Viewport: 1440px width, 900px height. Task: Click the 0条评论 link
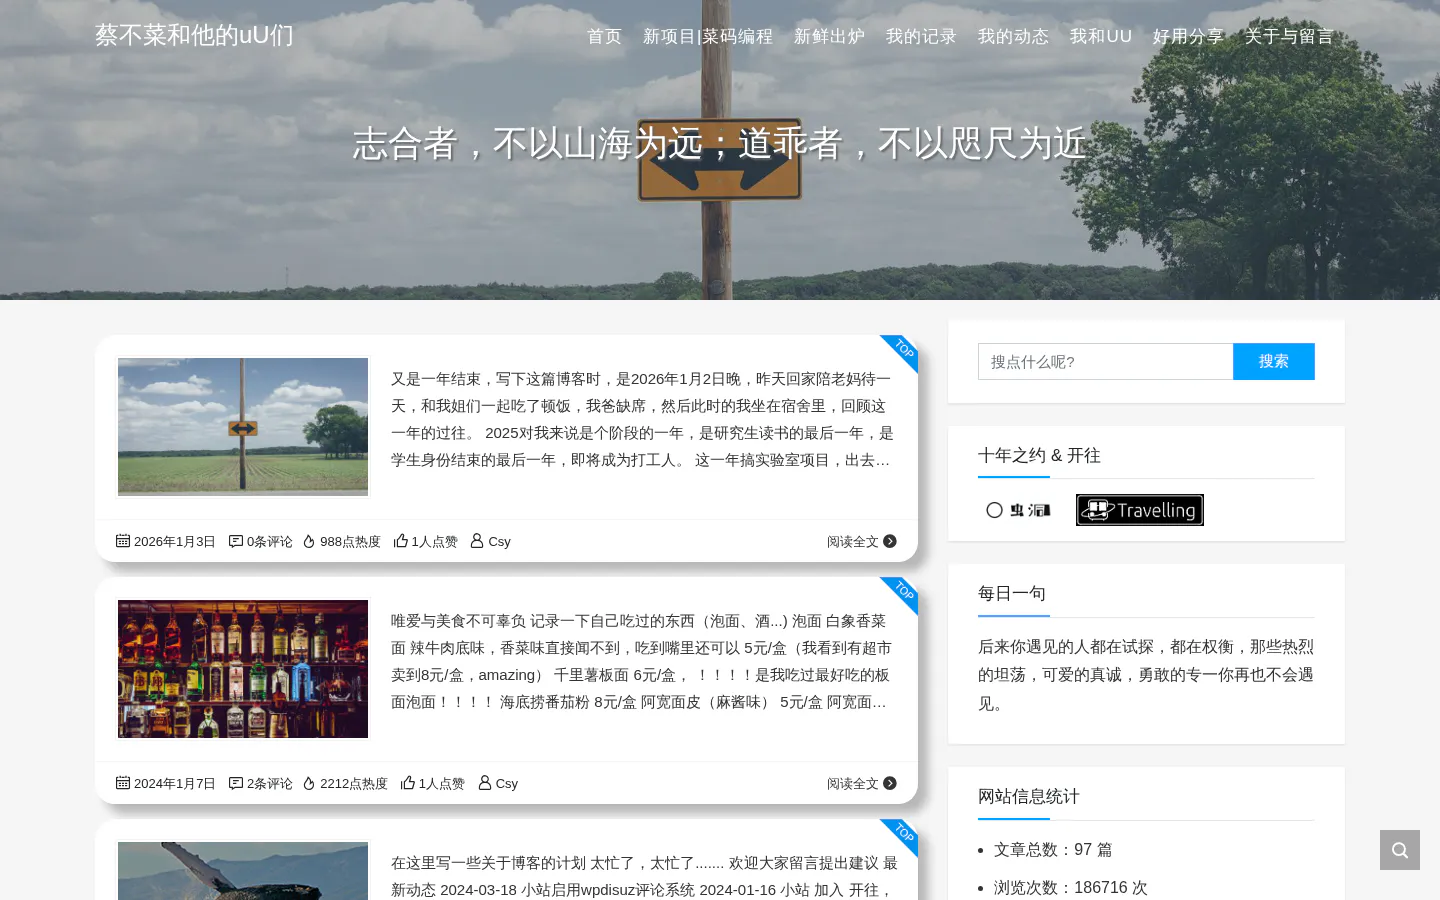(x=270, y=542)
